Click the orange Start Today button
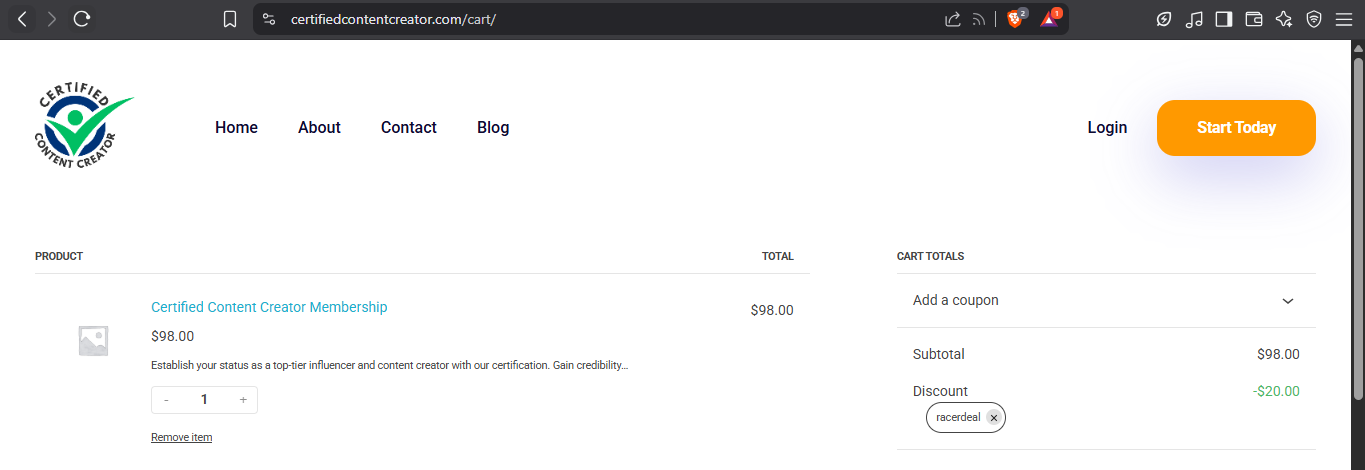 1236,128
